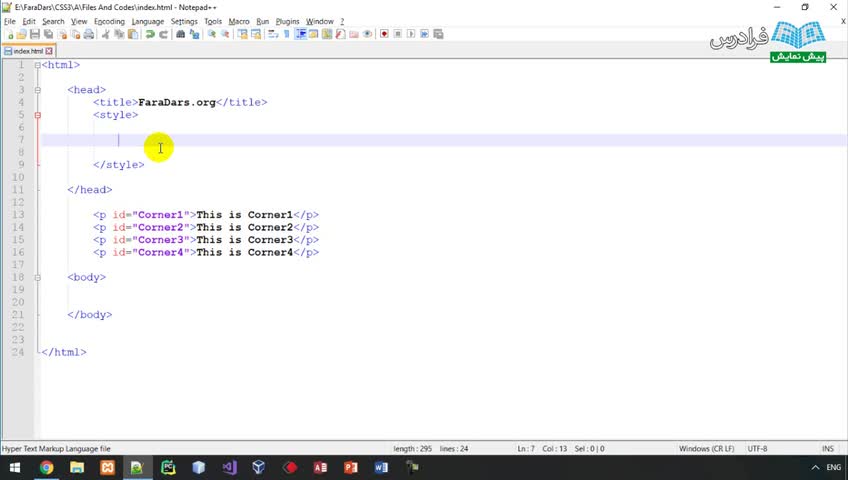The image size is (848, 480).
Task: Click the Stop macro recording icon
Action: click(398, 34)
